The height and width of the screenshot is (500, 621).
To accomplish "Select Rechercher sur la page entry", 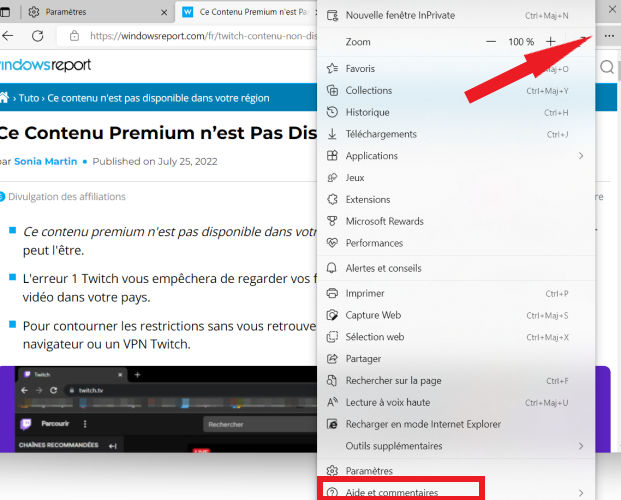I will (x=455, y=380).
